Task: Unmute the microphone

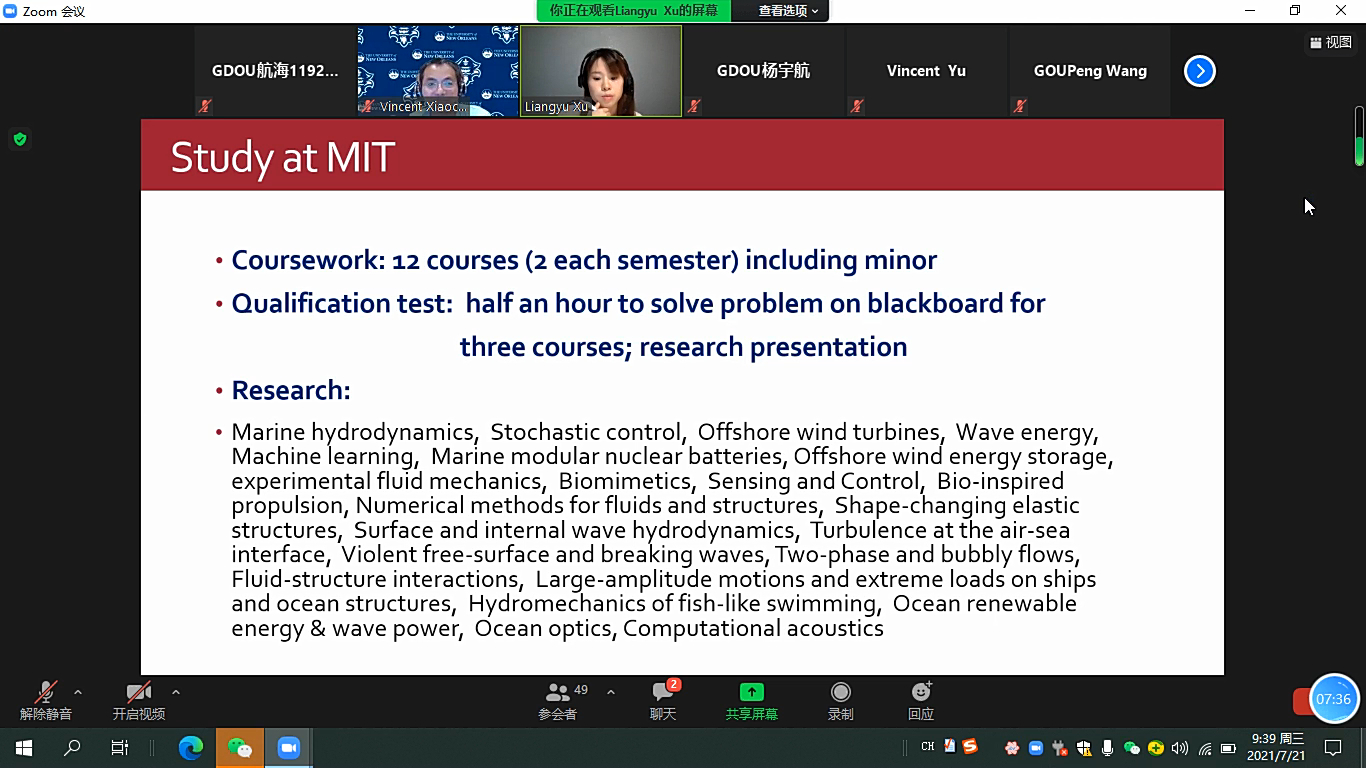Action: [x=45, y=693]
